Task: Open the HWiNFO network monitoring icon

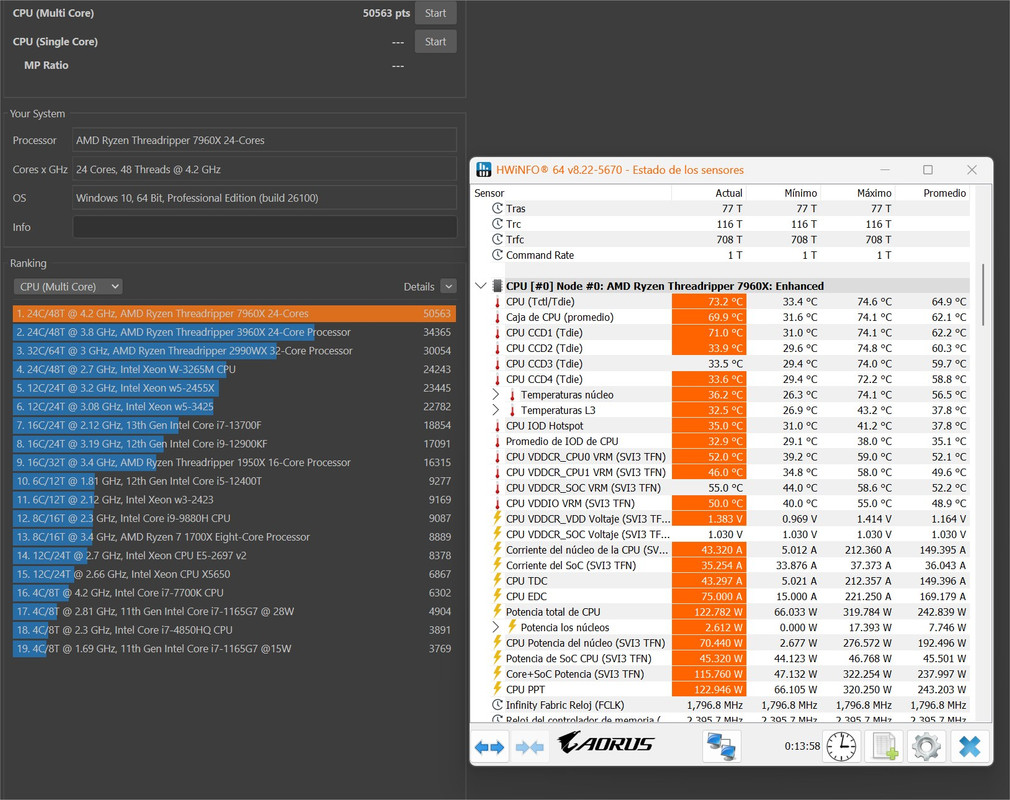Action: pos(721,747)
